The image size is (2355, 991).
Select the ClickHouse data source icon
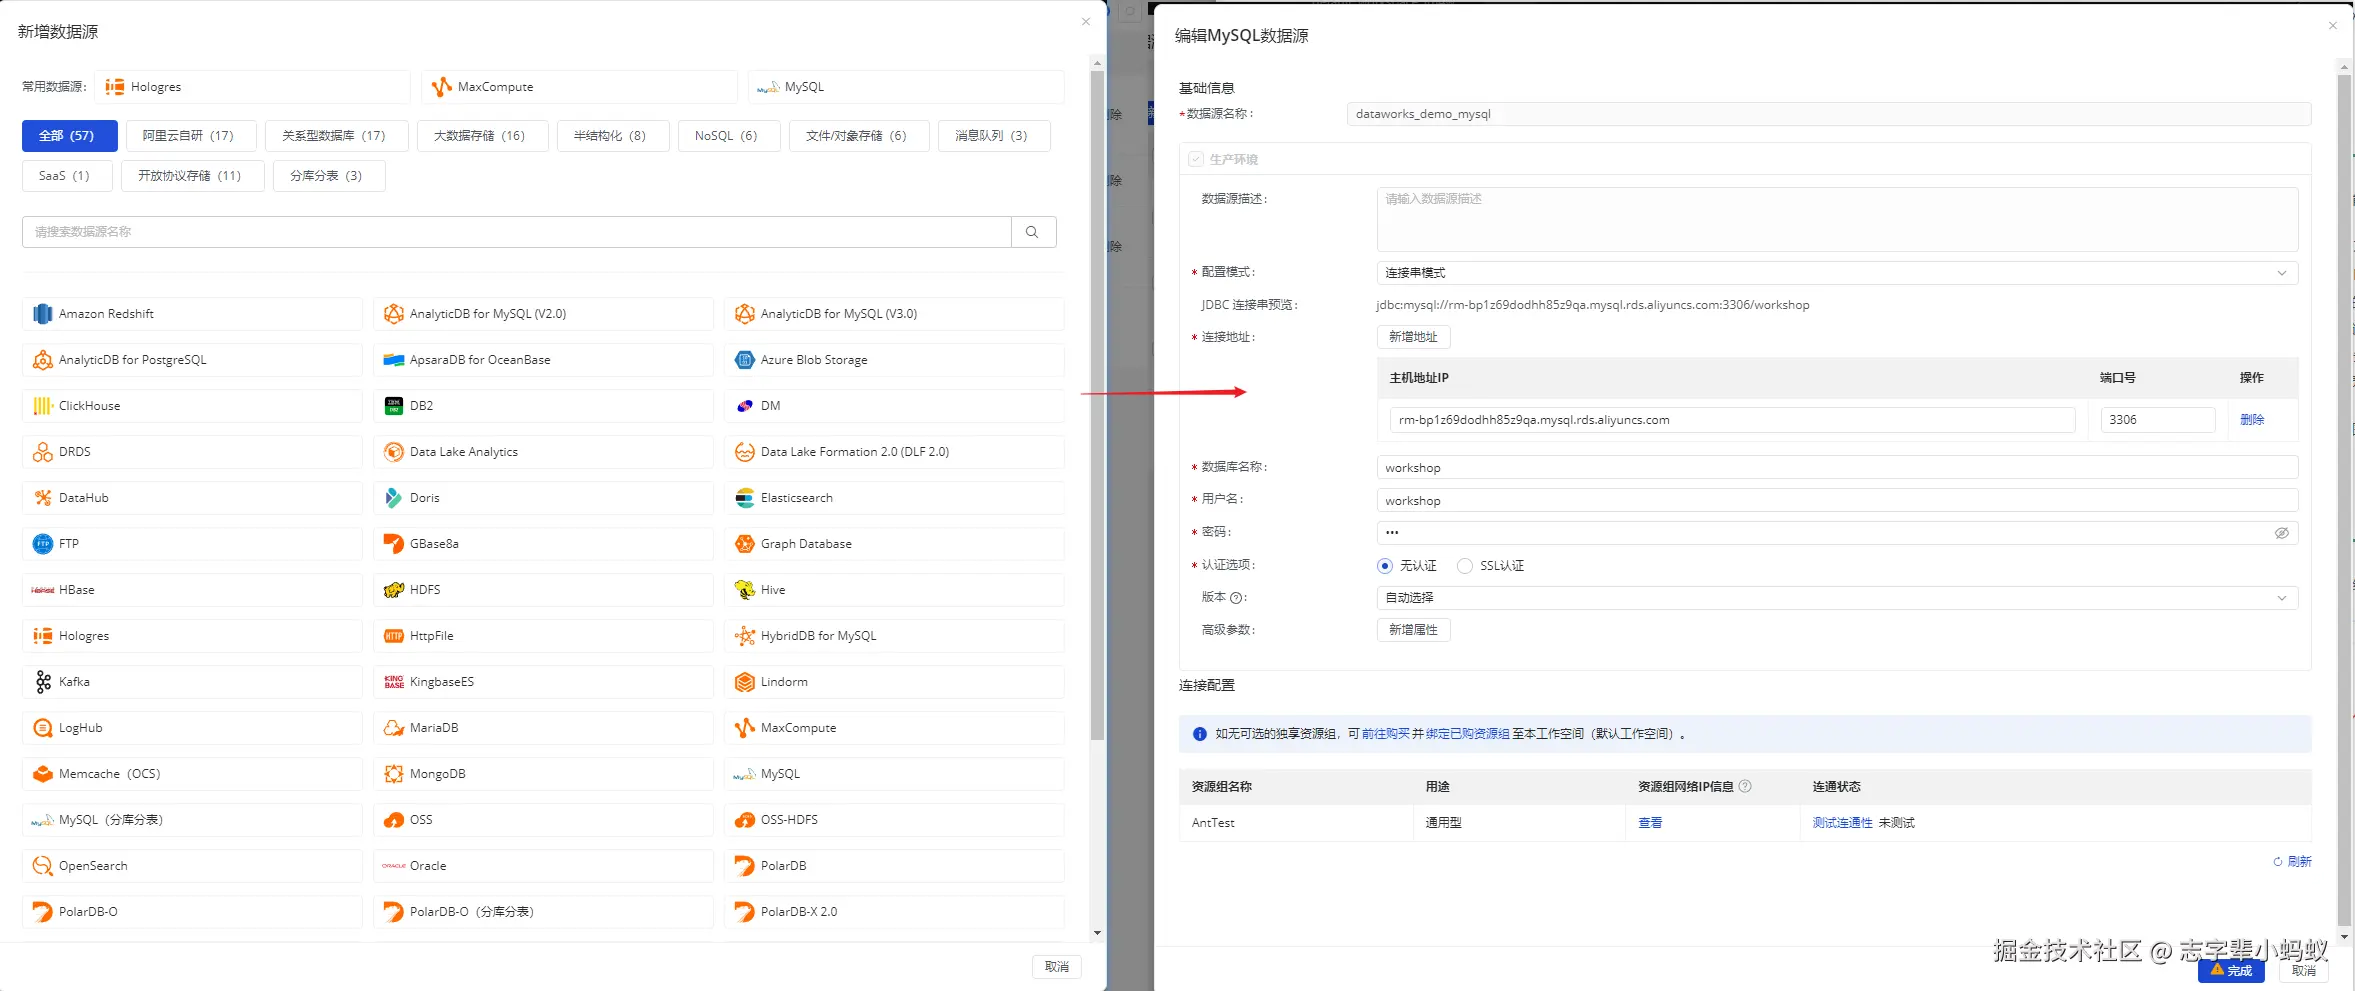[42, 406]
